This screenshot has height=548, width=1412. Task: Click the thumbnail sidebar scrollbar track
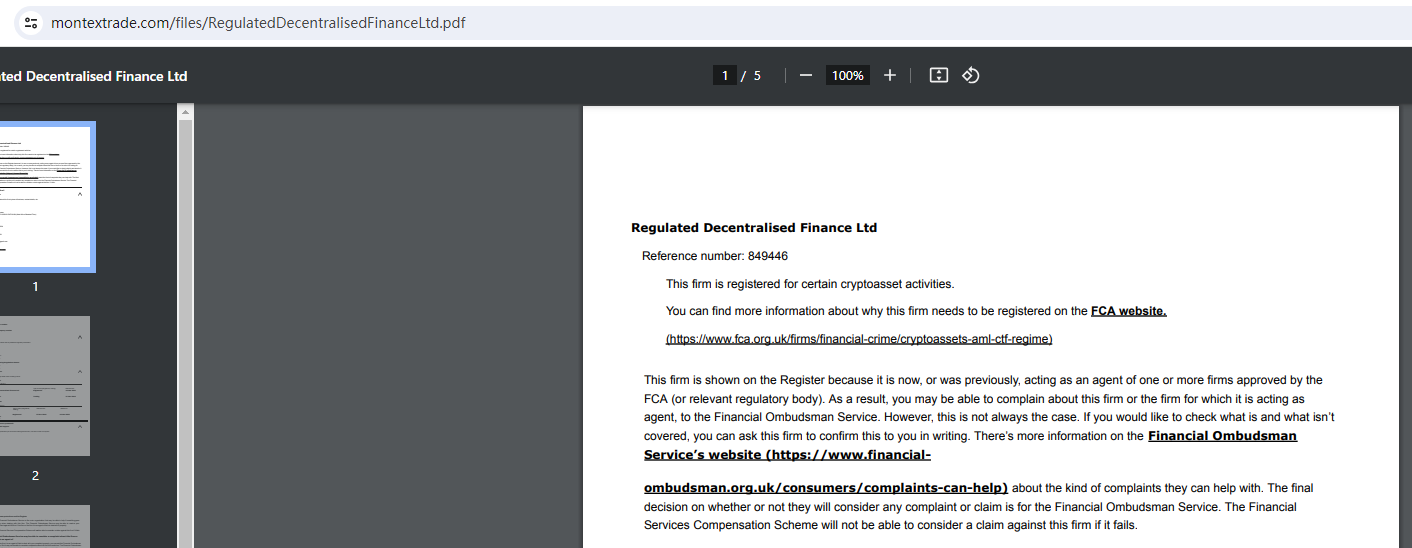click(185, 335)
